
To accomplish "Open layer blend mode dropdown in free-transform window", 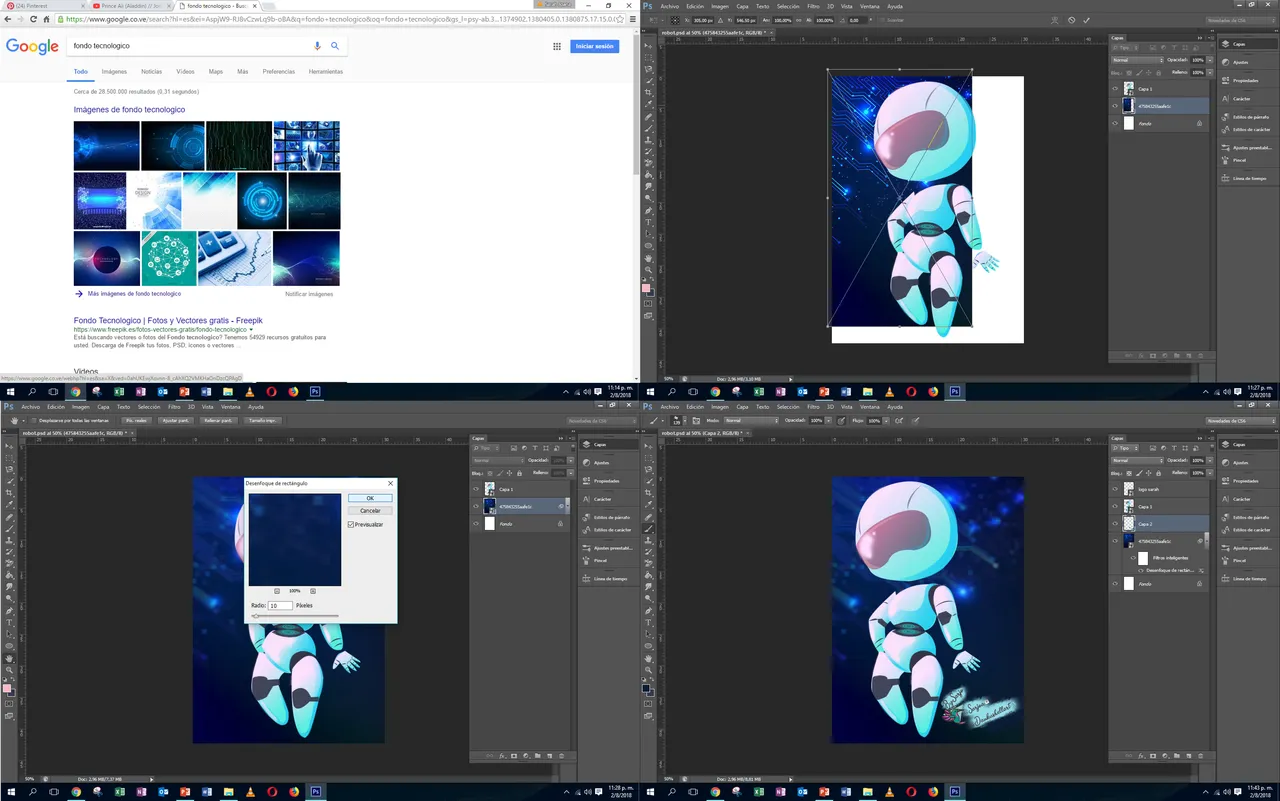I will click(1138, 60).
